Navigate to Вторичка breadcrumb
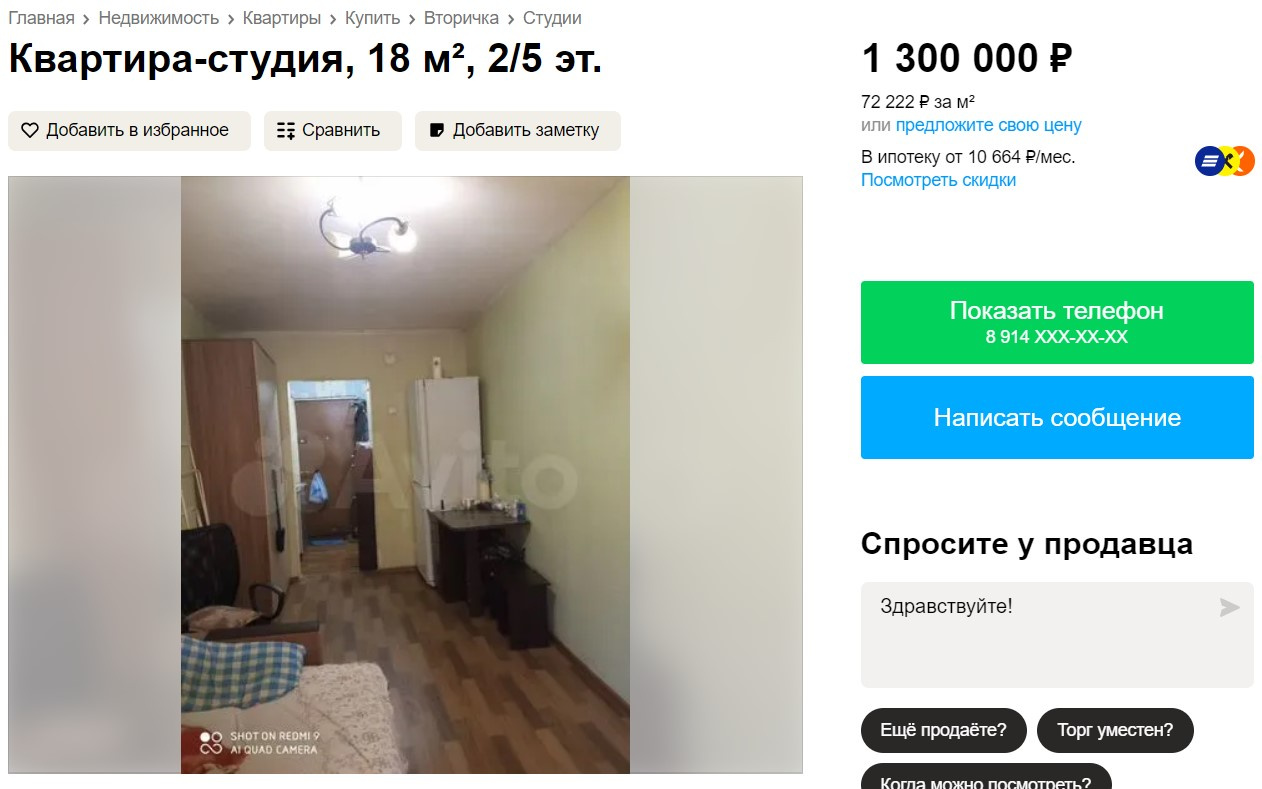This screenshot has width=1262, height=789. coord(461,18)
